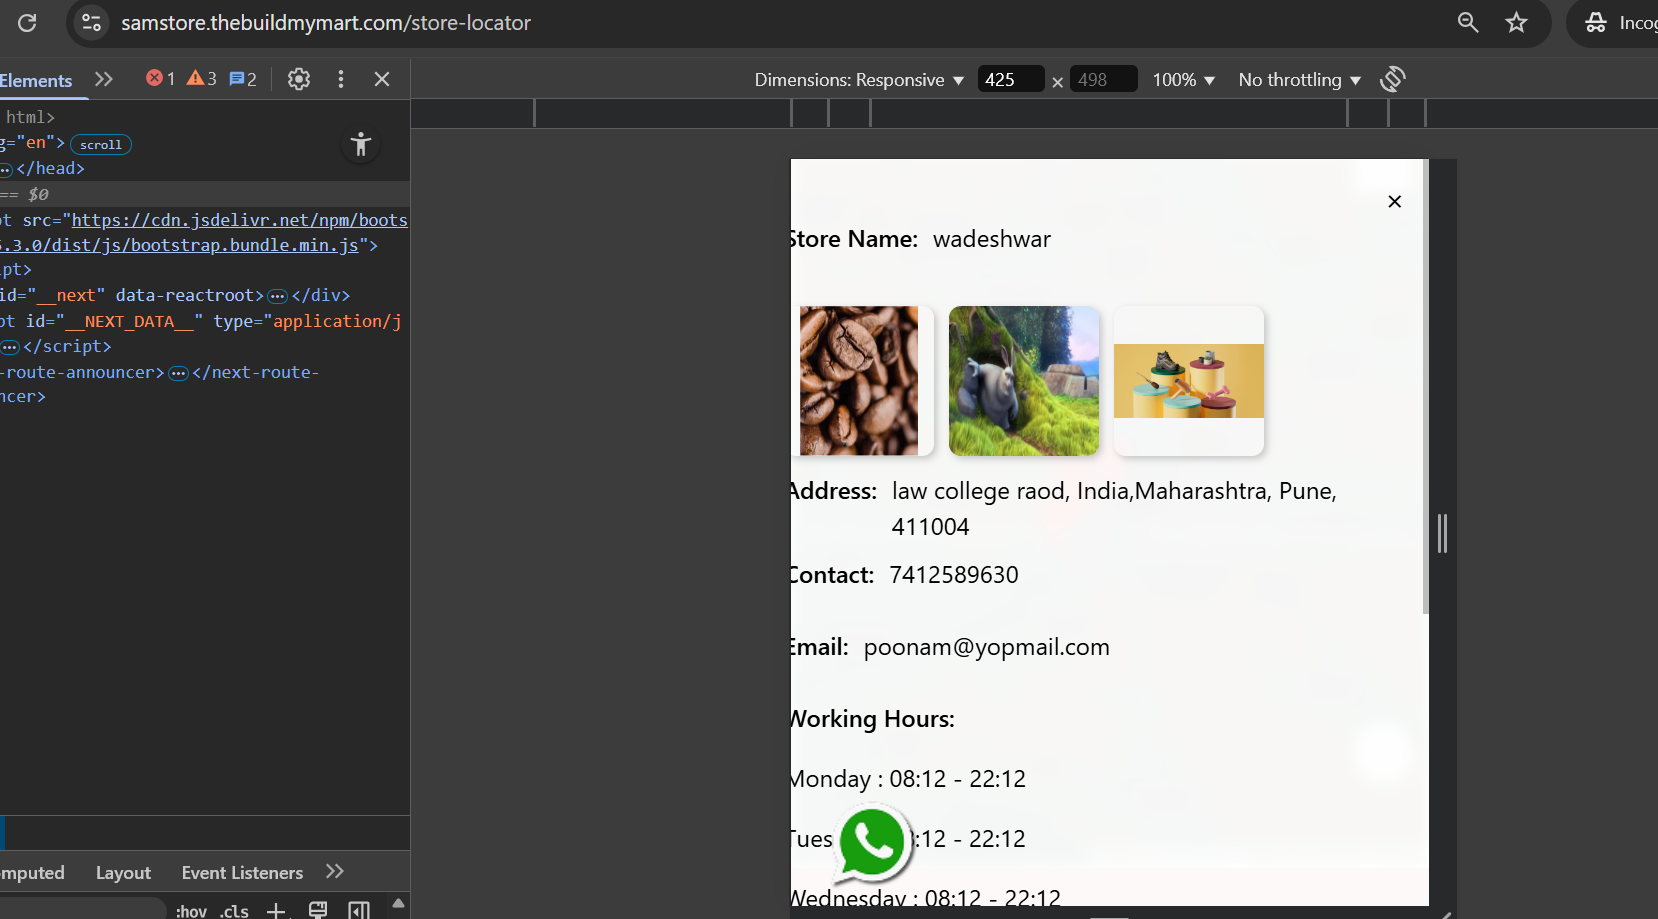Reload the page with the refresh icon
Screen dimensions: 1658x919
tap(27, 22)
